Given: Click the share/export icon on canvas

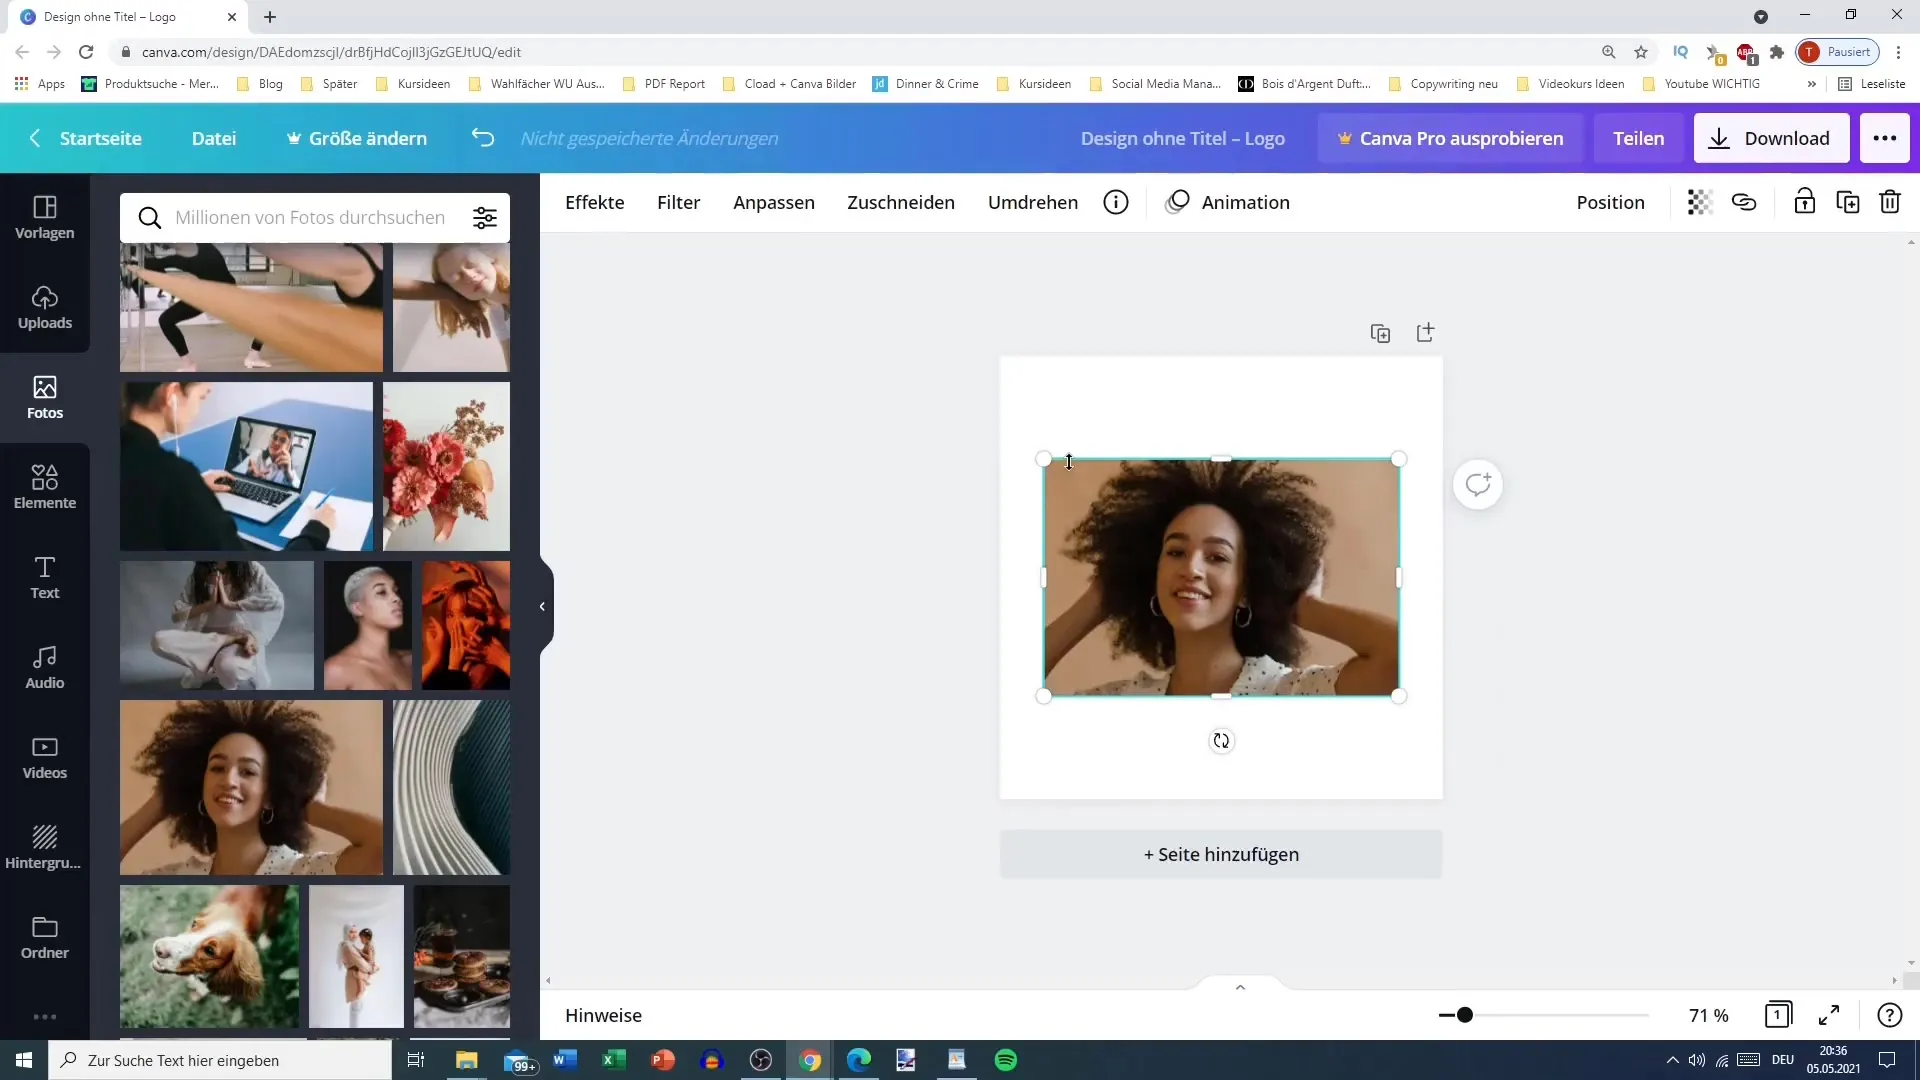Looking at the screenshot, I should click(1425, 332).
